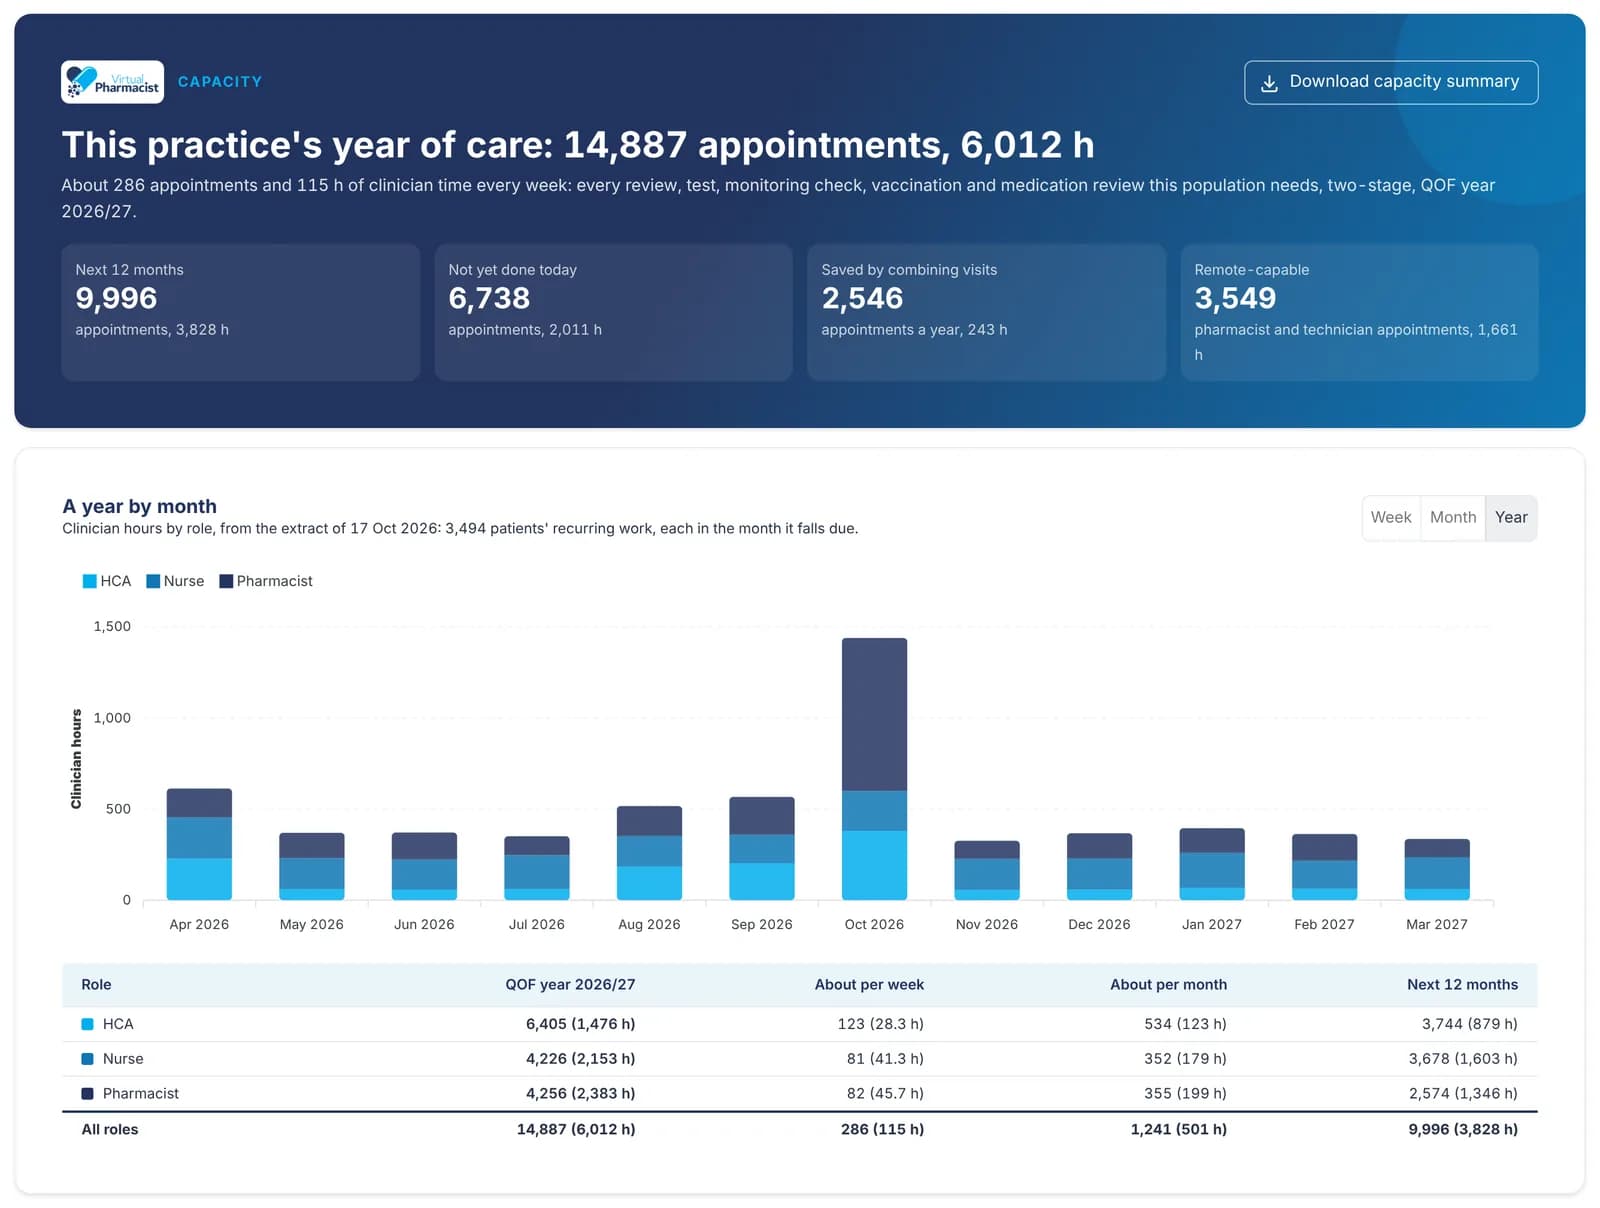Open the 'Saved by combining visits' card
The image size is (1600, 1208).
click(x=986, y=312)
